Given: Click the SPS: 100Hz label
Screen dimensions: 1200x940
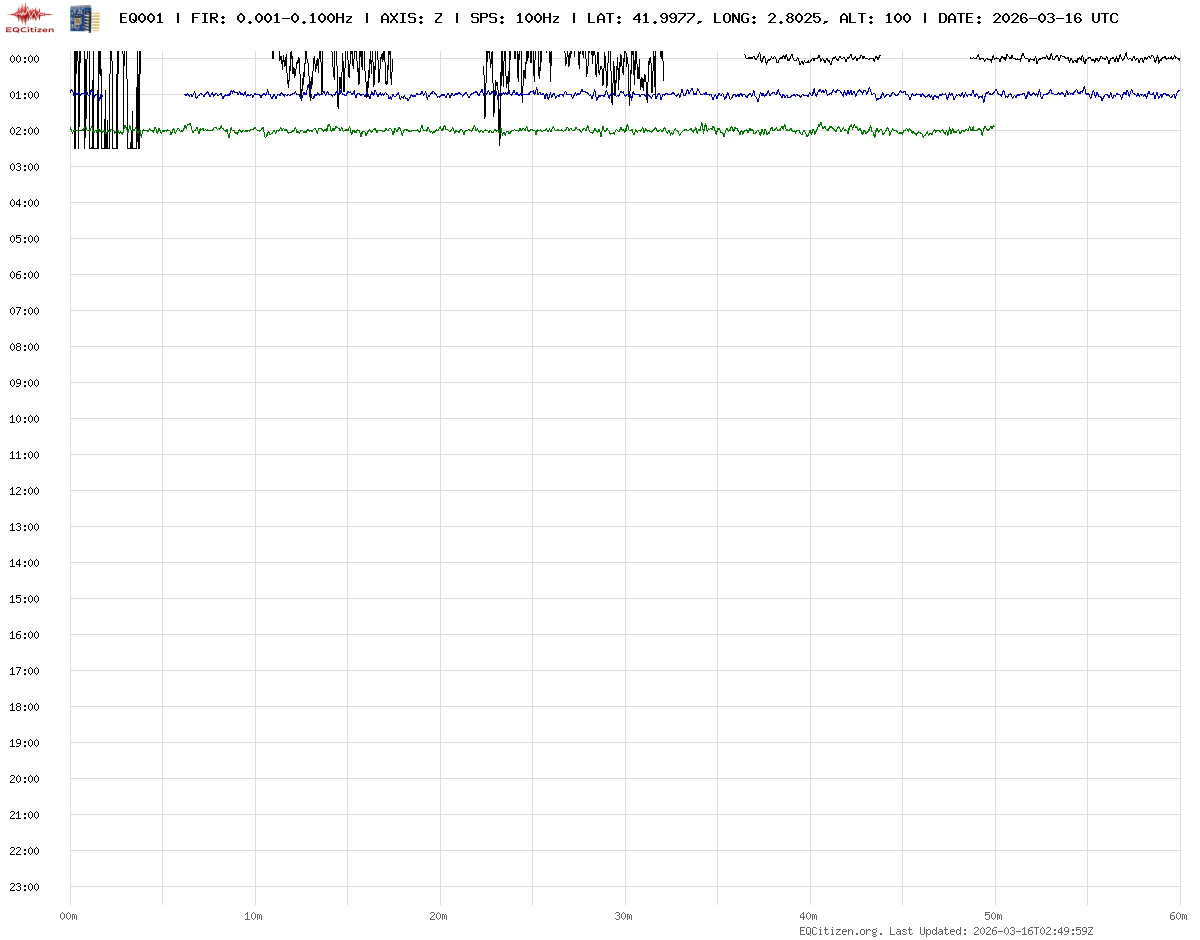Looking at the screenshot, I should (x=514, y=18).
